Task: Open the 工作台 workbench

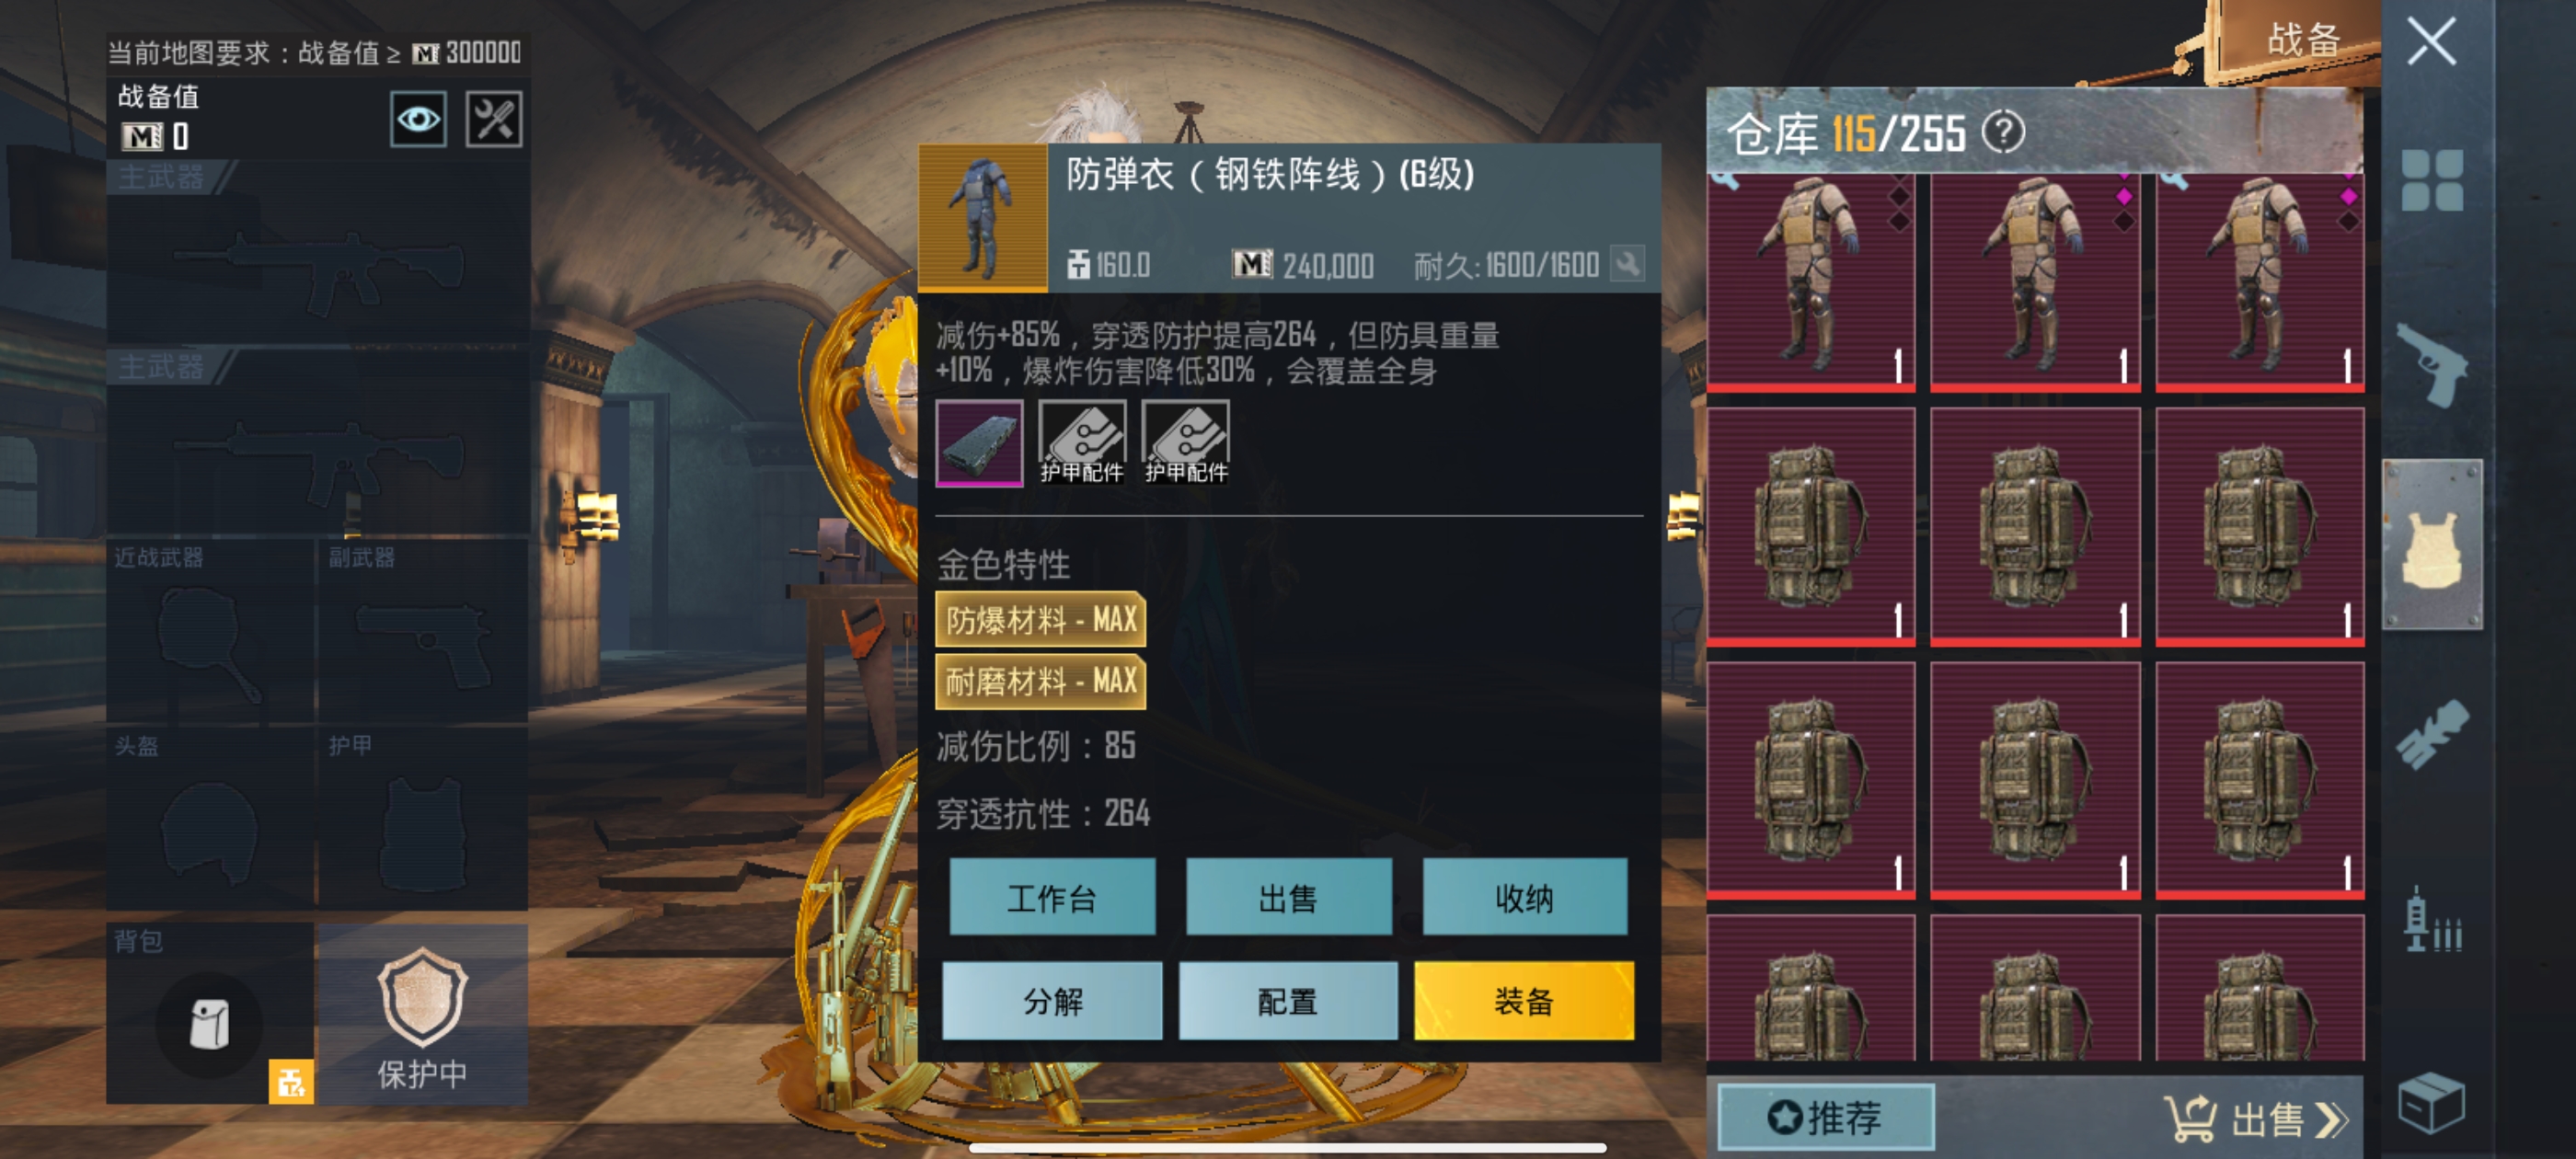Action: 1052,897
